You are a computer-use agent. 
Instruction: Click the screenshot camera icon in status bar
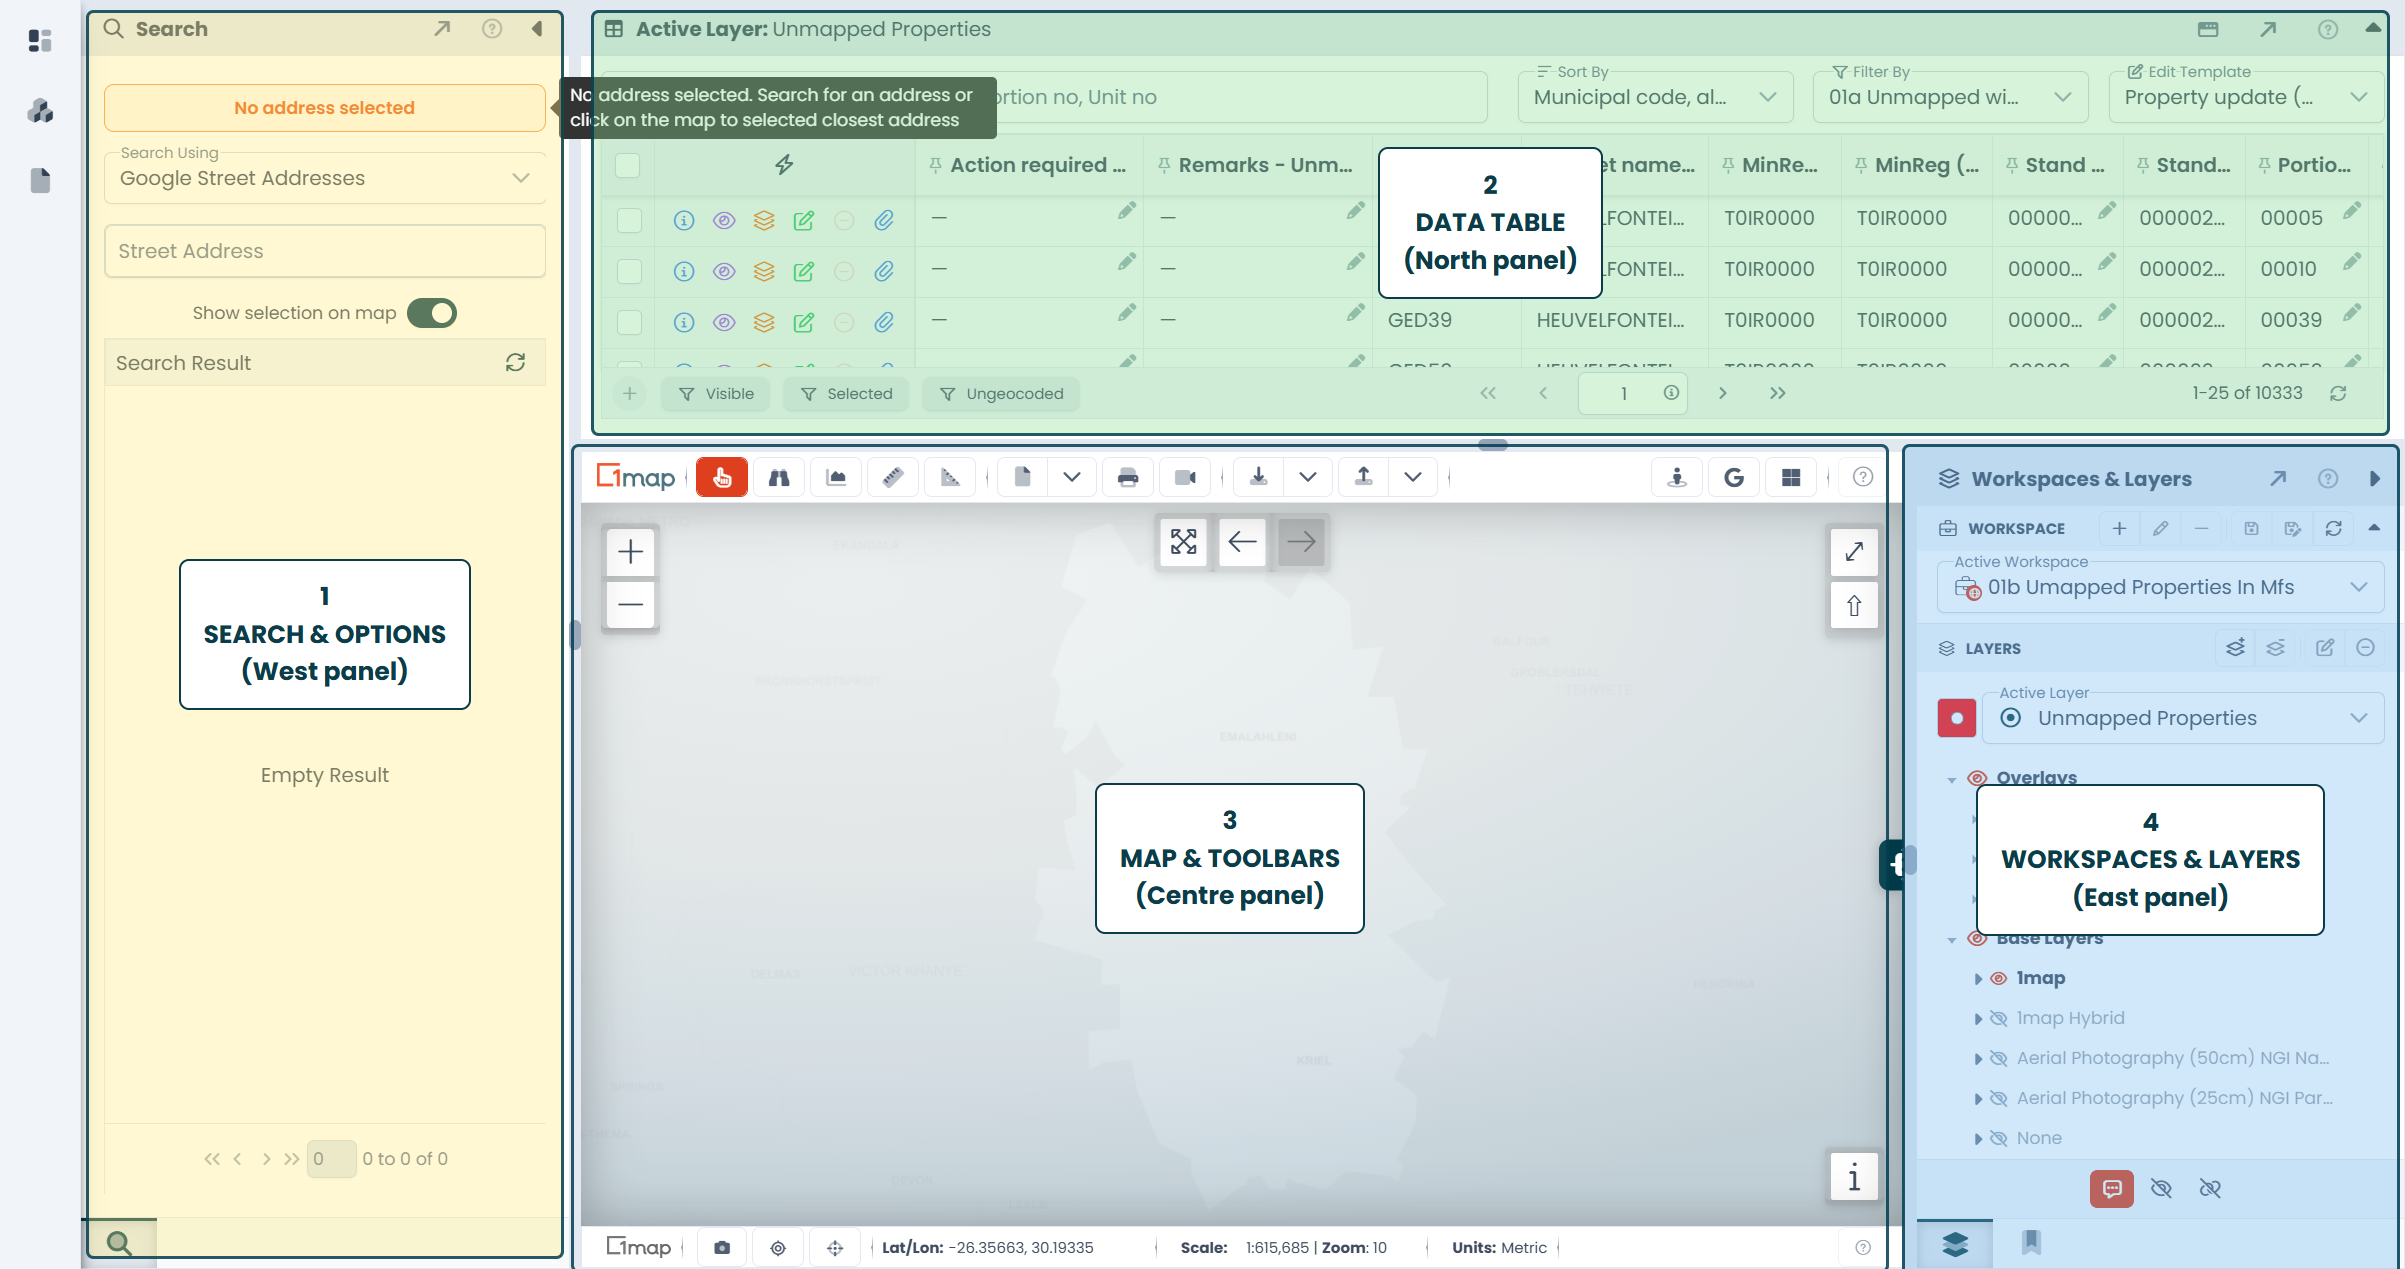point(722,1248)
